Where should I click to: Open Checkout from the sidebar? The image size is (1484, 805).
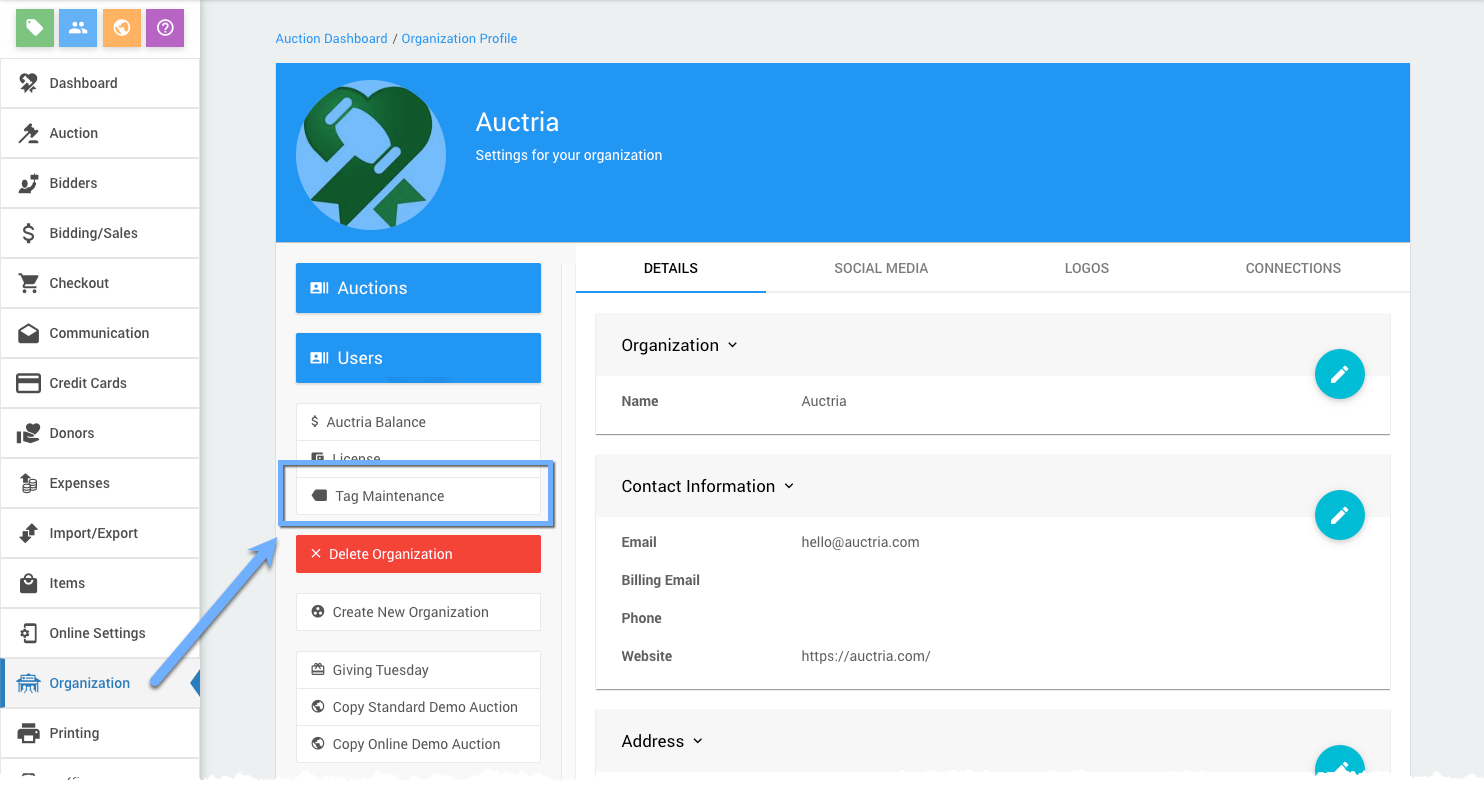click(x=79, y=283)
